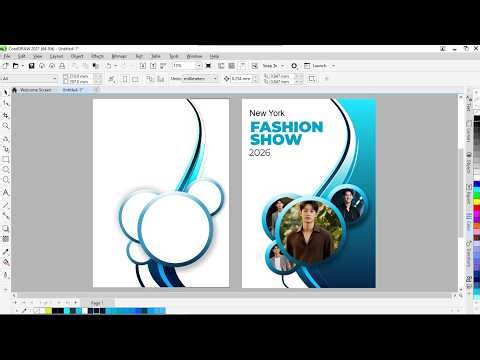Select the Artistic Media tool
Image resolution: width=480 pixels, height=360 pixels.
tap(6, 149)
